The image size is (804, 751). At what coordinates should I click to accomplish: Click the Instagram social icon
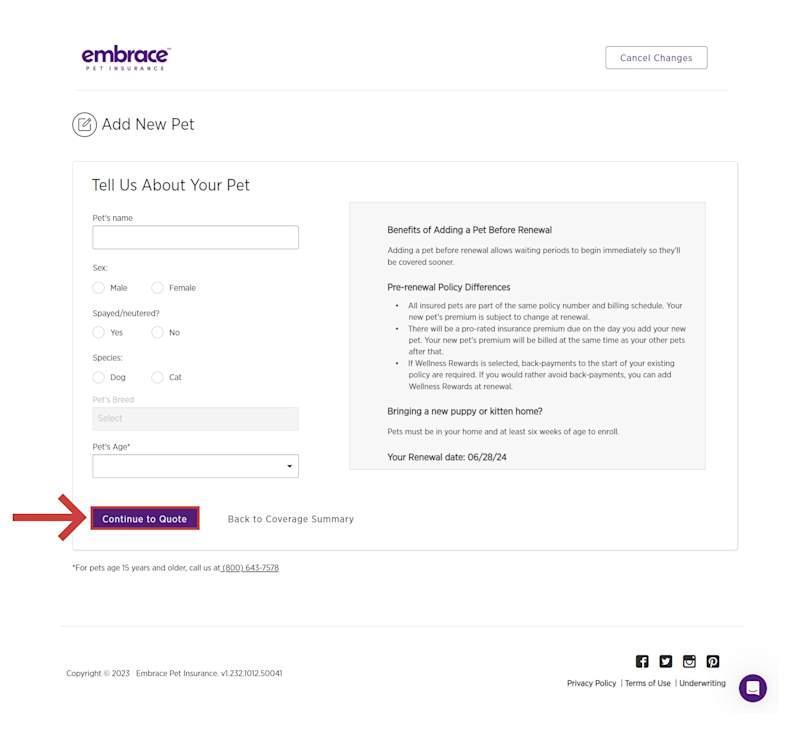click(x=689, y=661)
